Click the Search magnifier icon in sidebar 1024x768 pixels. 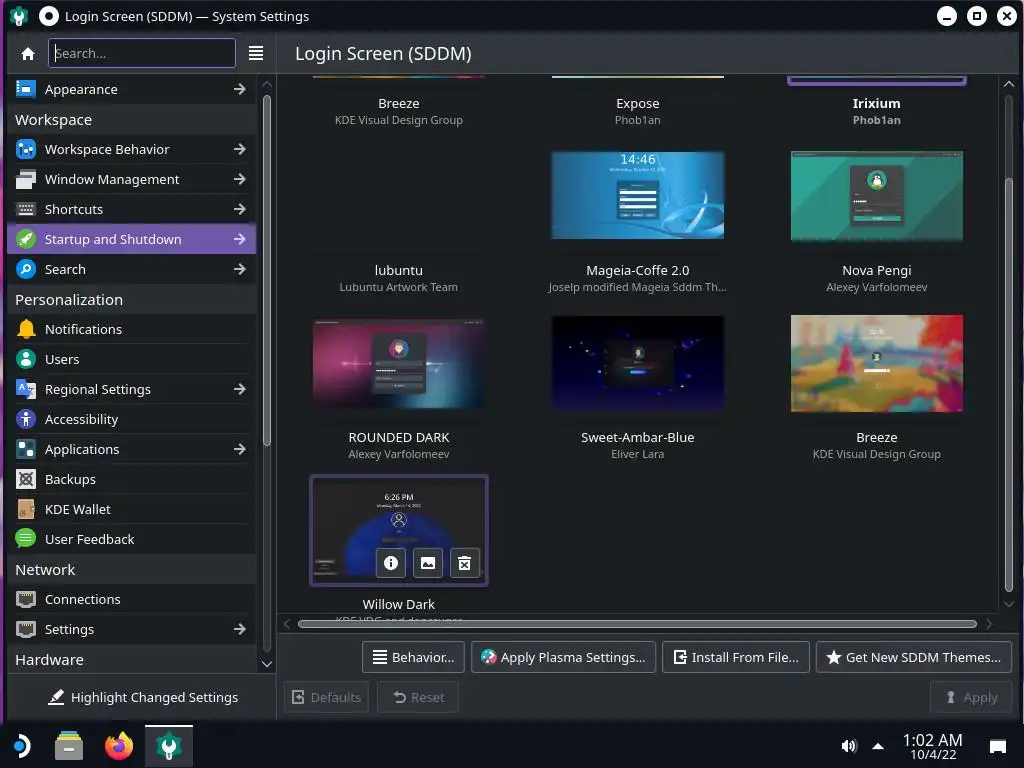(25, 269)
